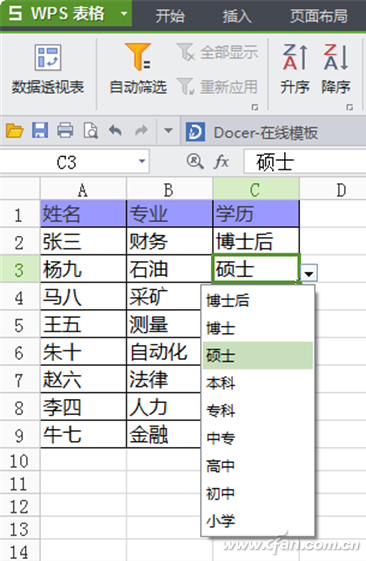Switch to the 插入 ribbon tab

tap(236, 16)
